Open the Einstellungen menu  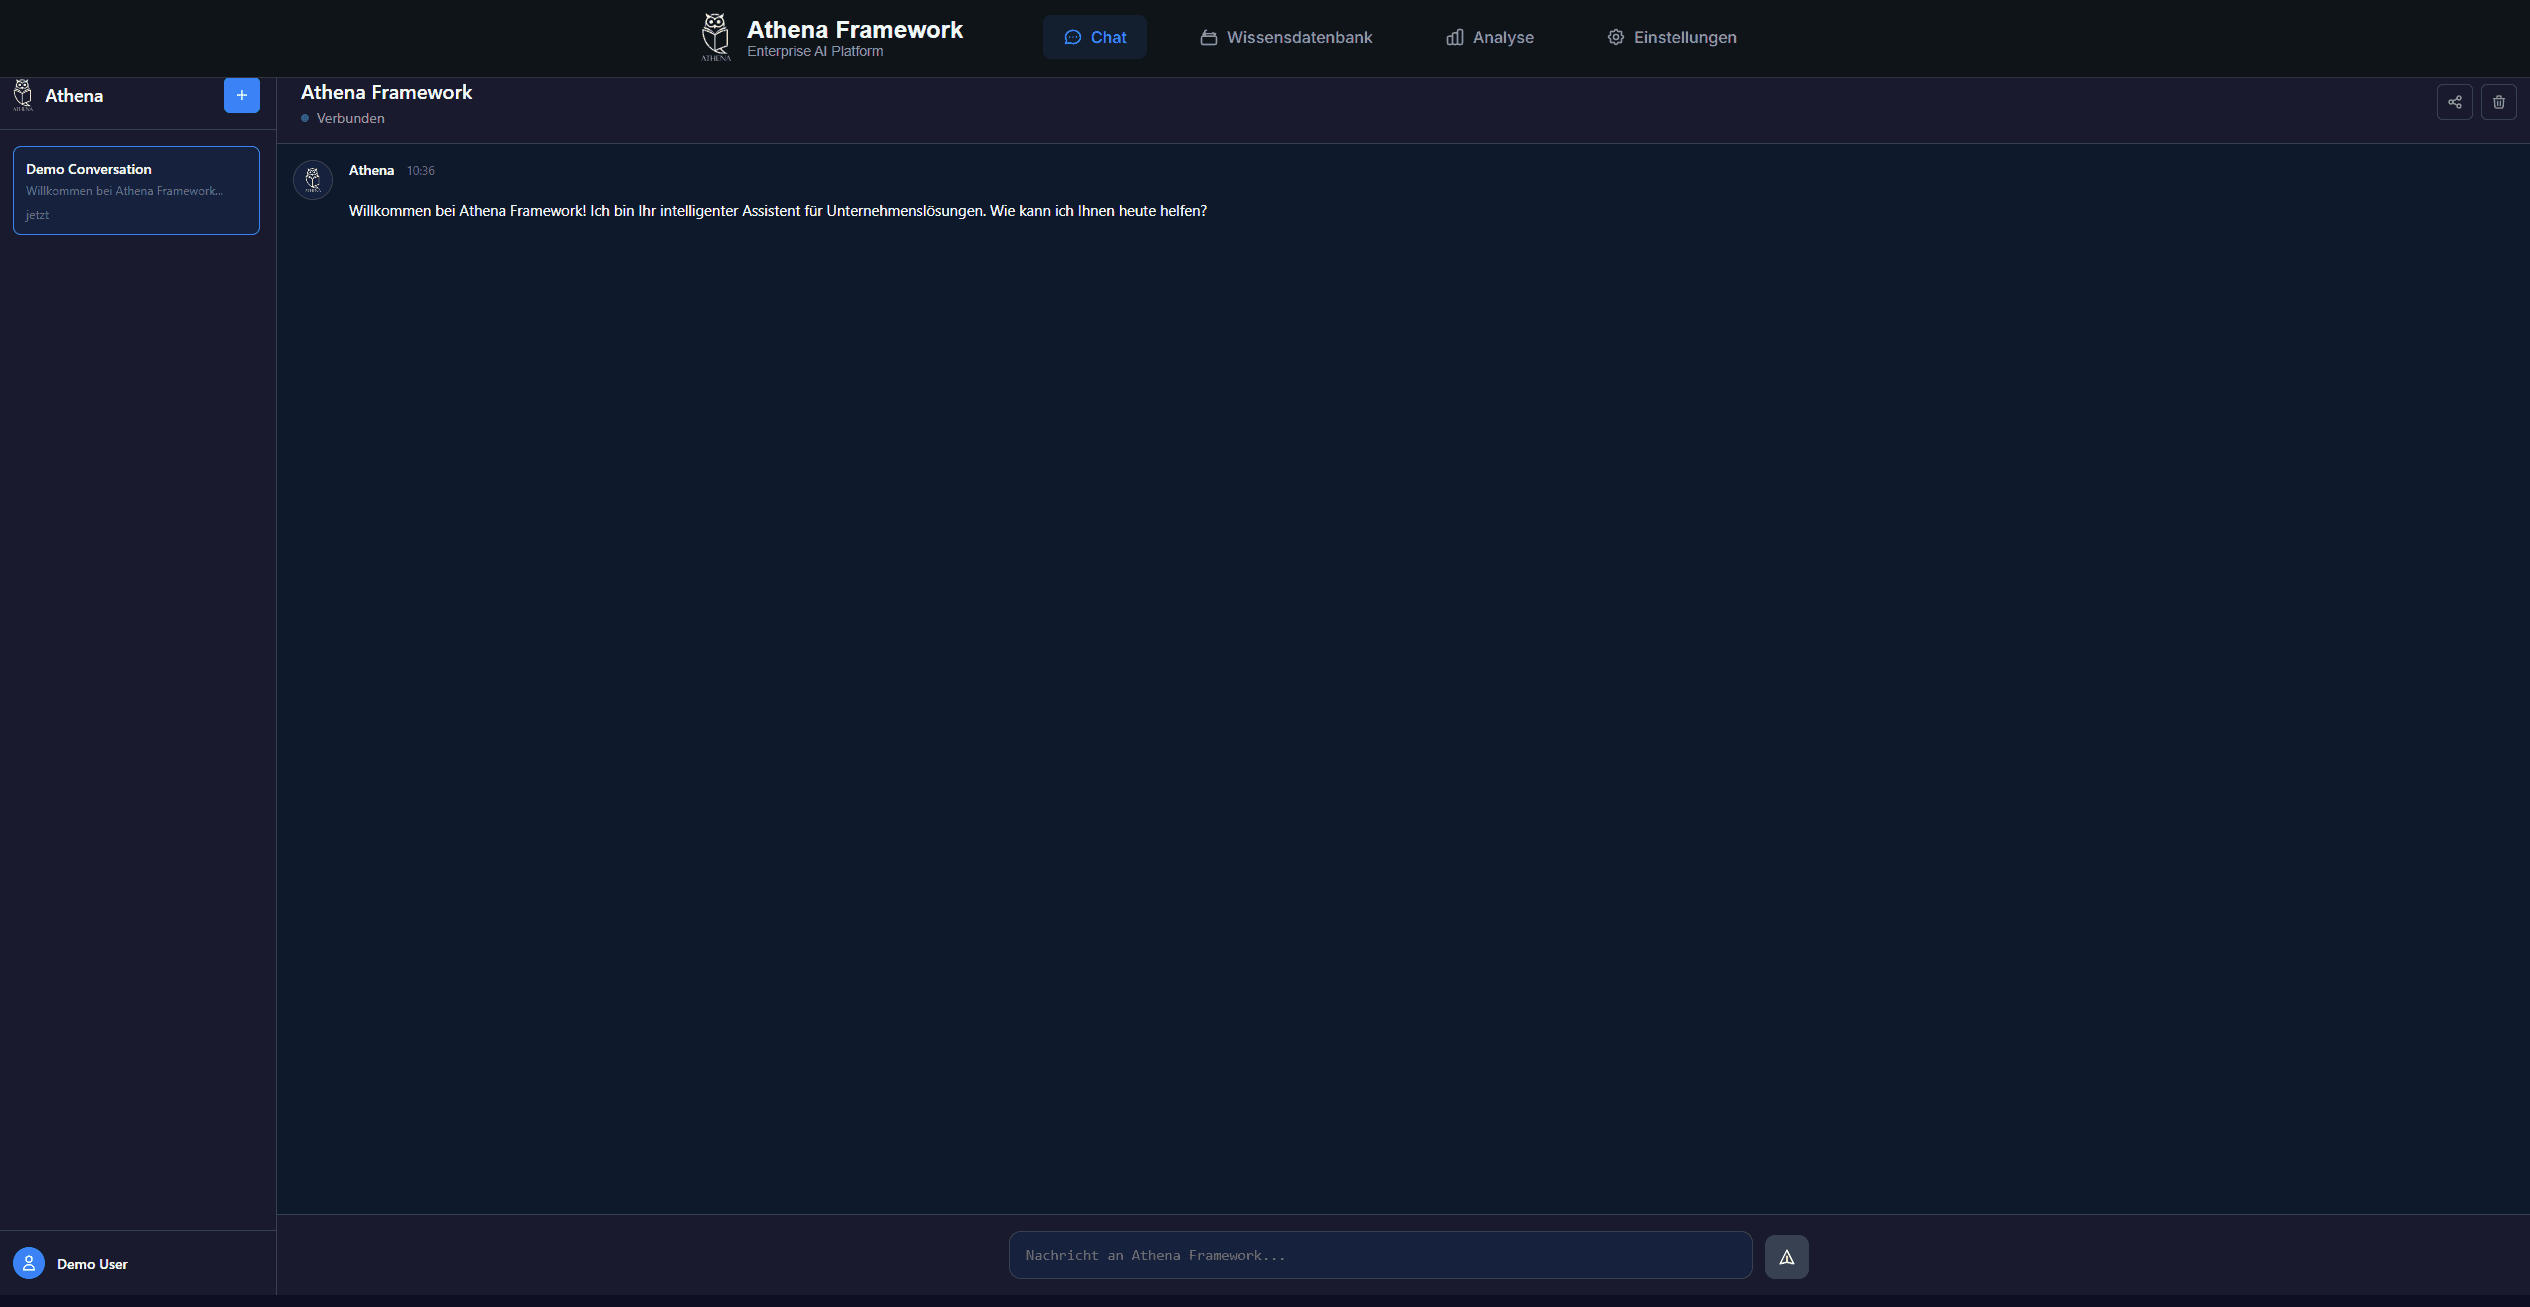coord(1671,37)
